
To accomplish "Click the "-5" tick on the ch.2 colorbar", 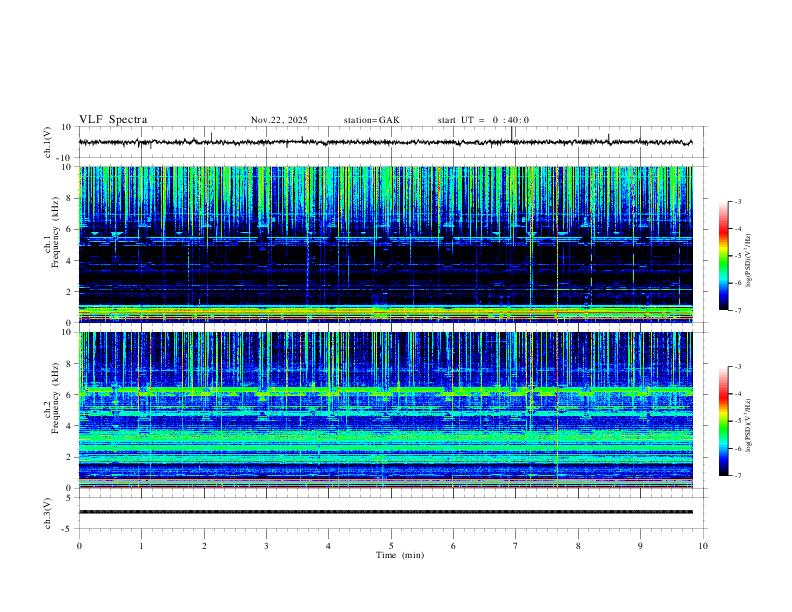I will (x=737, y=421).
